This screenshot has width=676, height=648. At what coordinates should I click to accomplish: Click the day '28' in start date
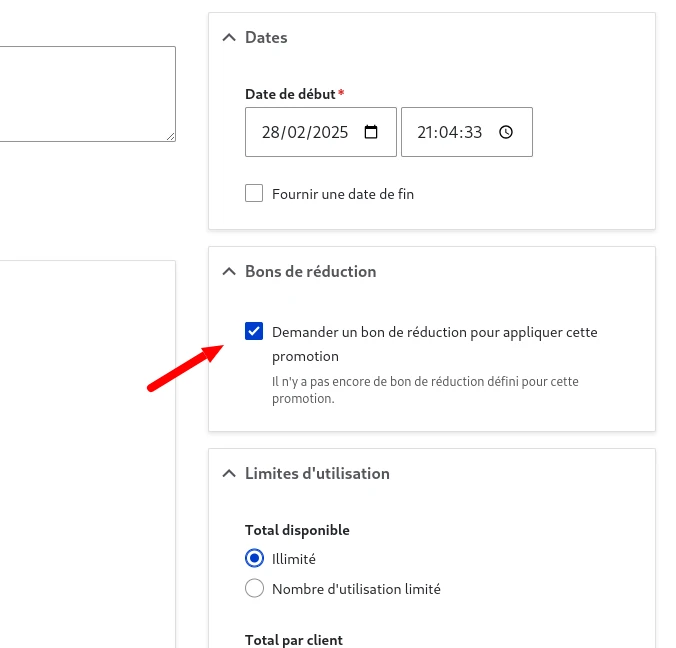tap(270, 132)
